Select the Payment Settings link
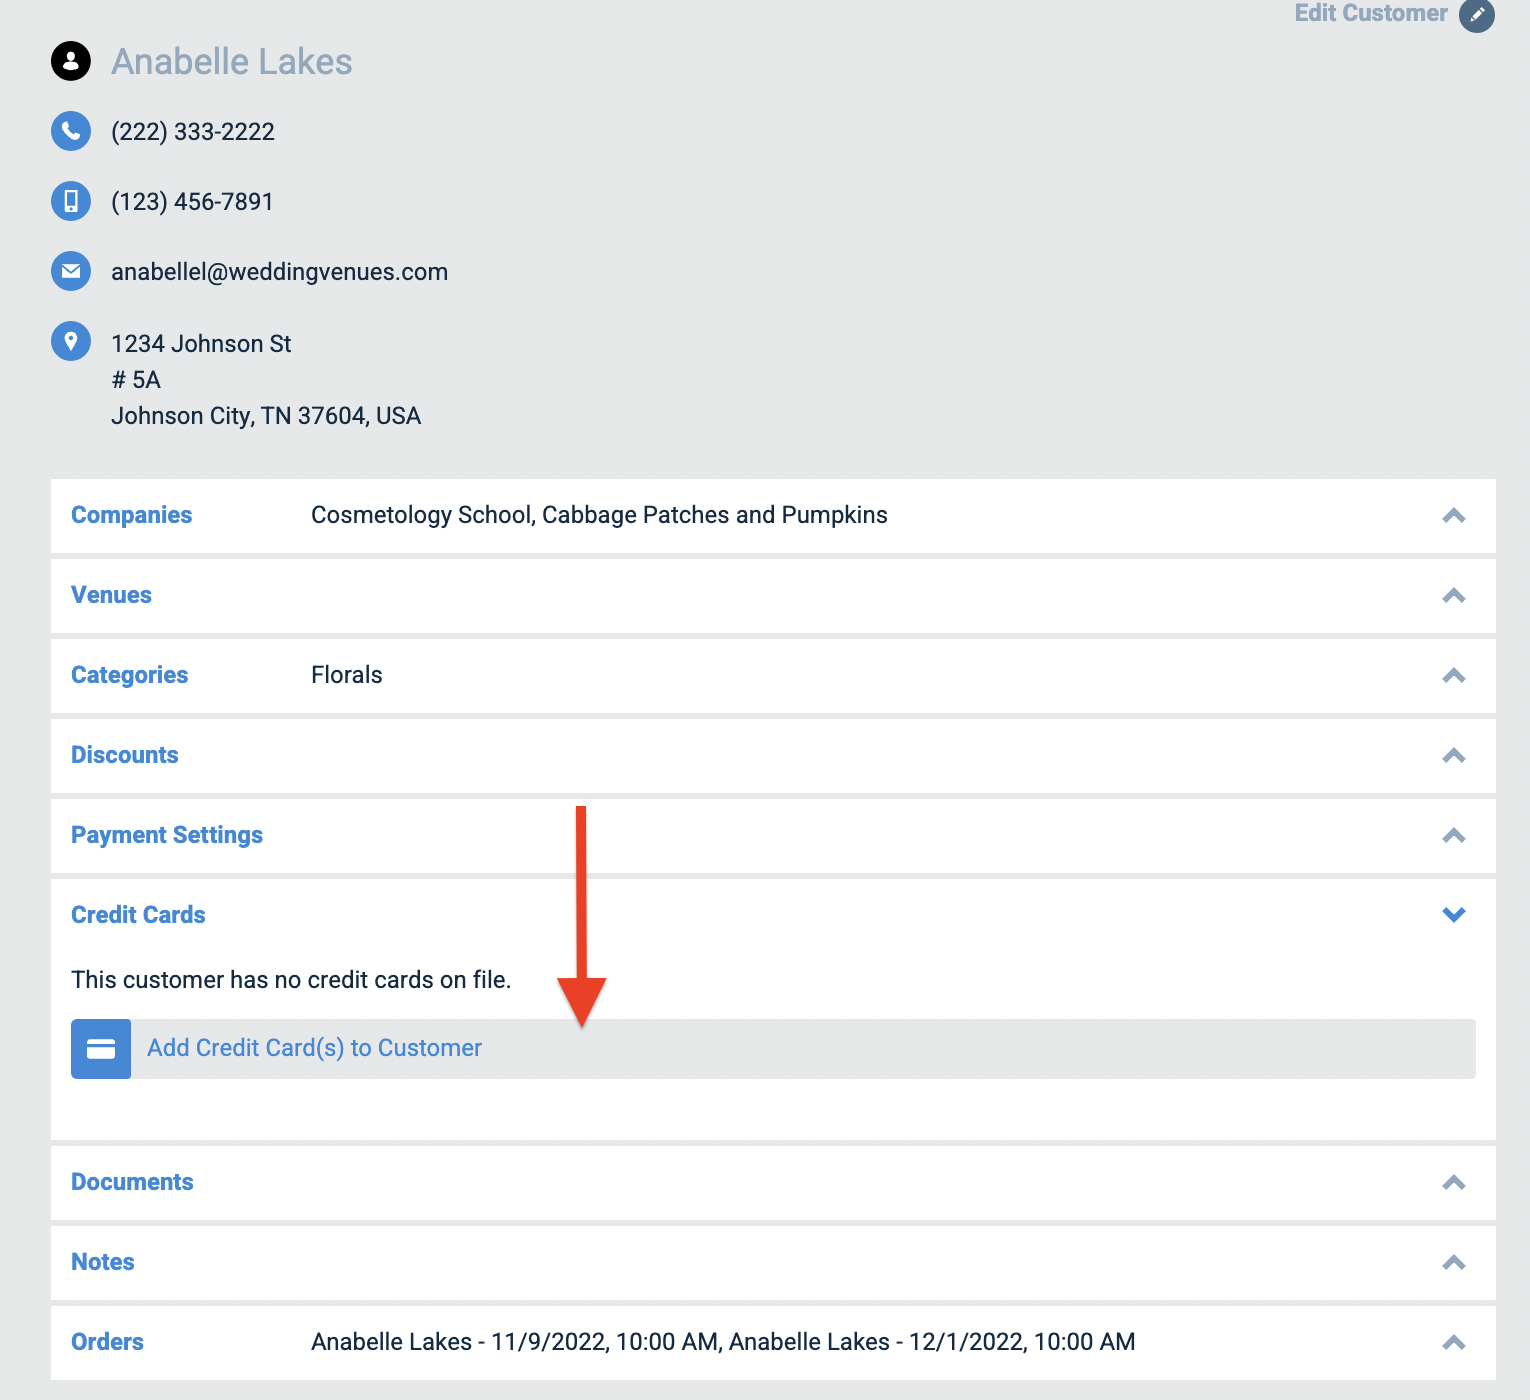 tap(167, 835)
